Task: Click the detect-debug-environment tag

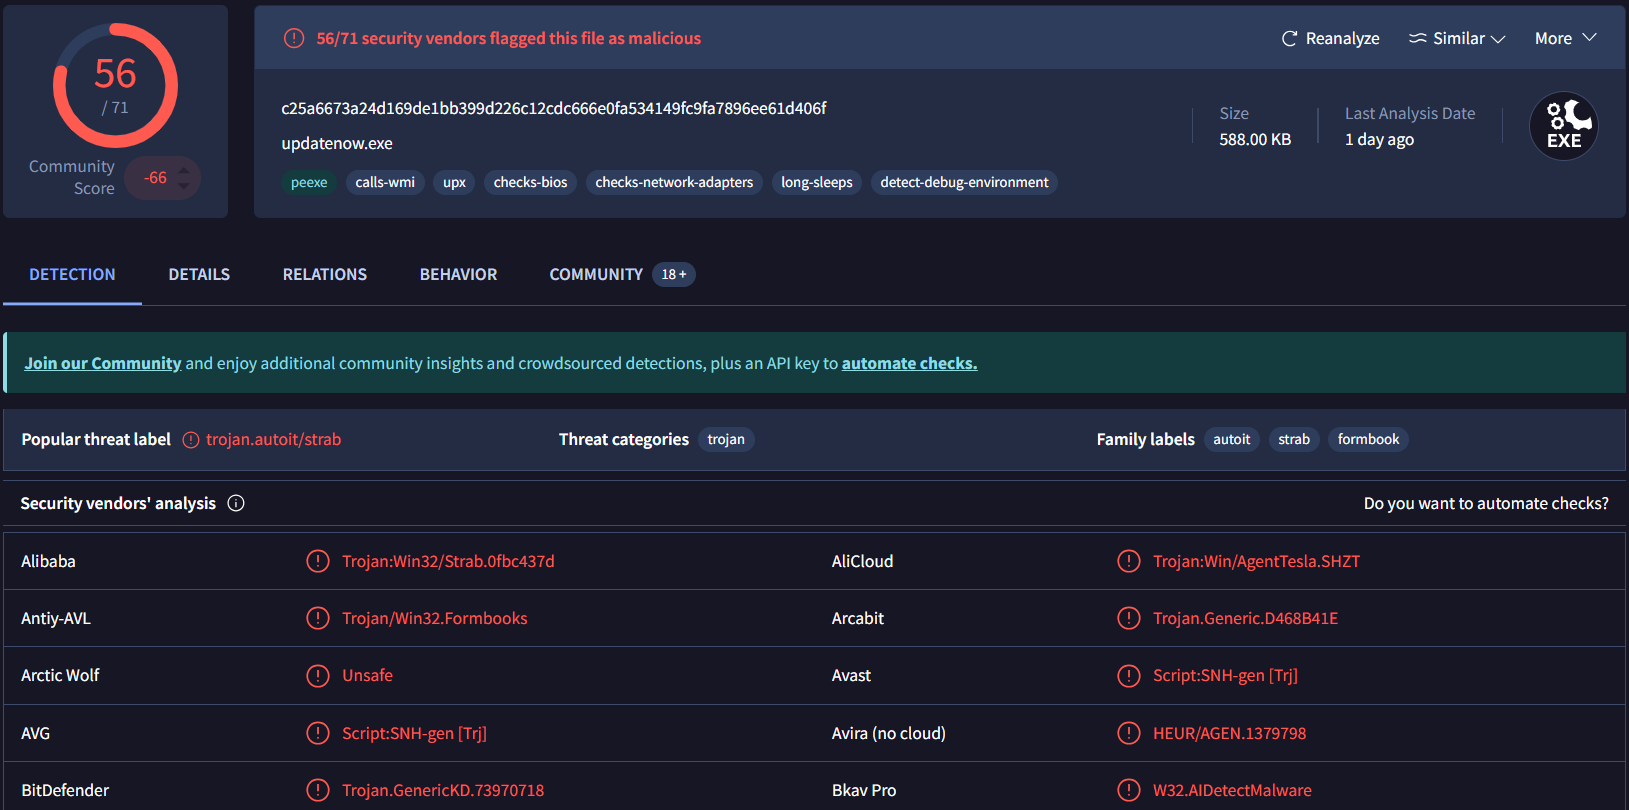Action: point(964,182)
